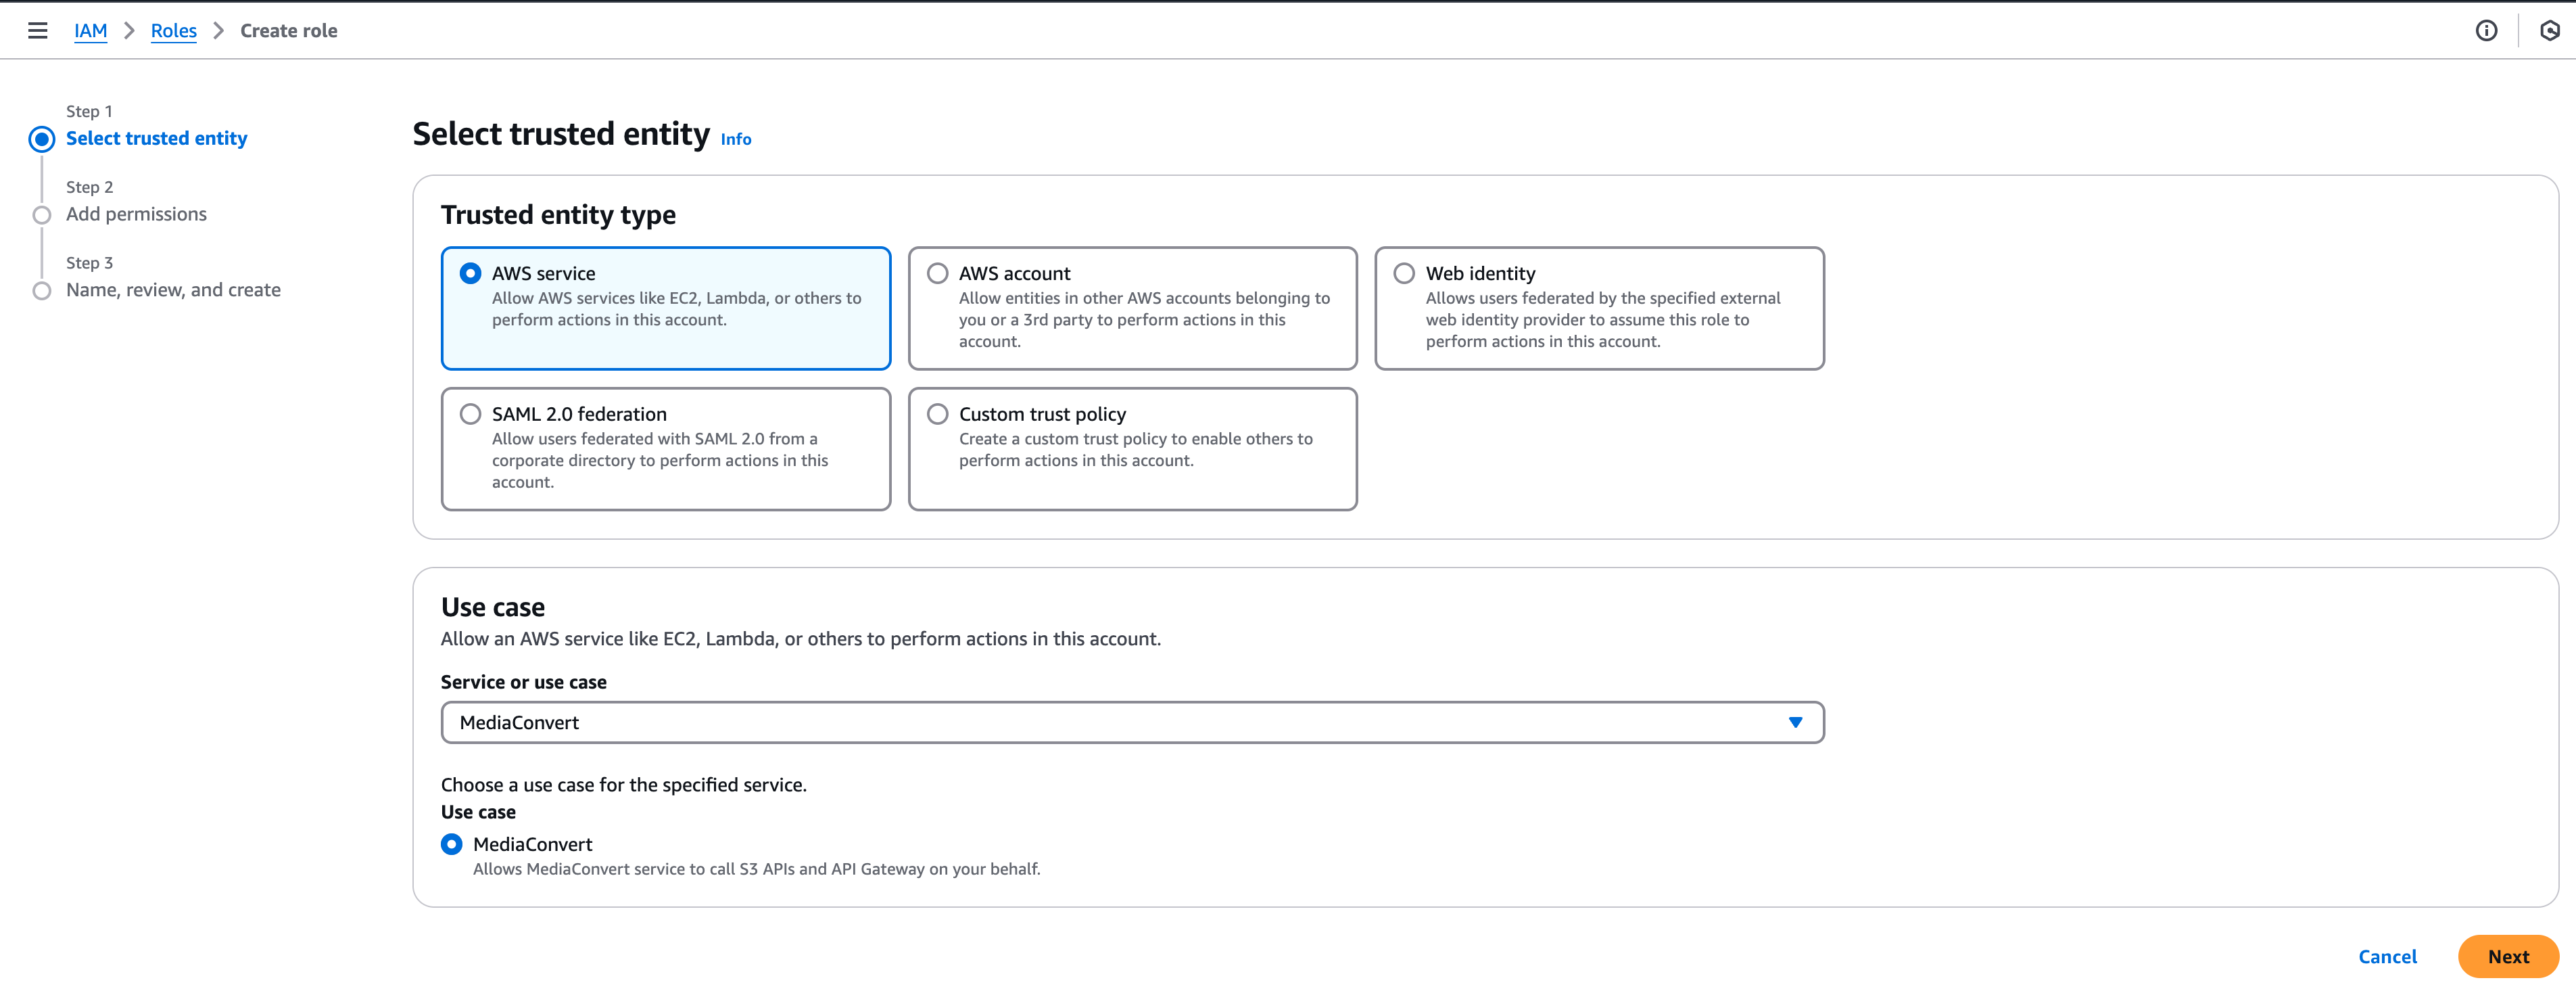The image size is (2576, 993).
Task: Expand the Service or use case dropdown arrow
Action: (x=1795, y=722)
